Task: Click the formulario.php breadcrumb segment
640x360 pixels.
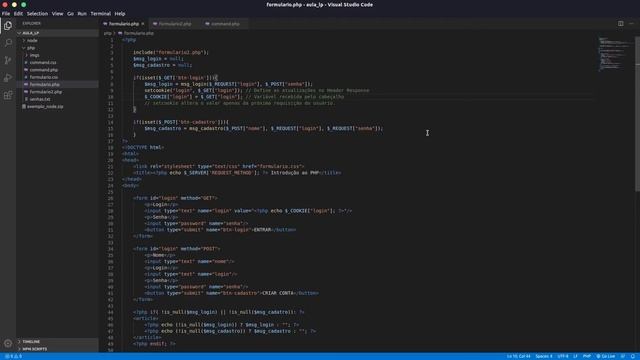Action: pos(139,33)
